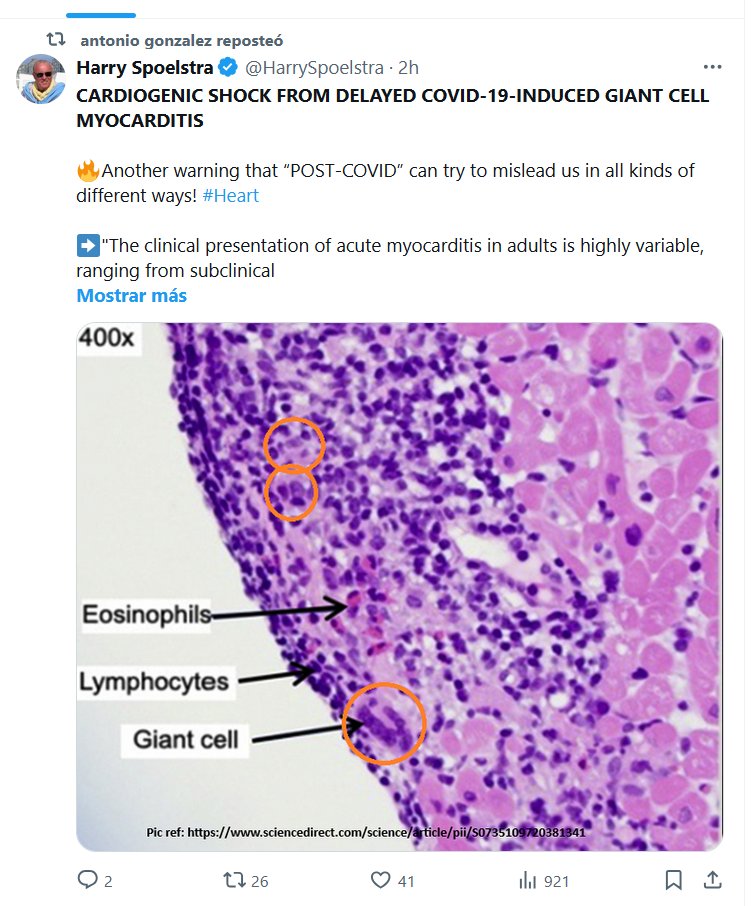Image resolution: width=754 pixels, height=906 pixels.
Task: View post analytics bar chart icon
Action: point(527,880)
